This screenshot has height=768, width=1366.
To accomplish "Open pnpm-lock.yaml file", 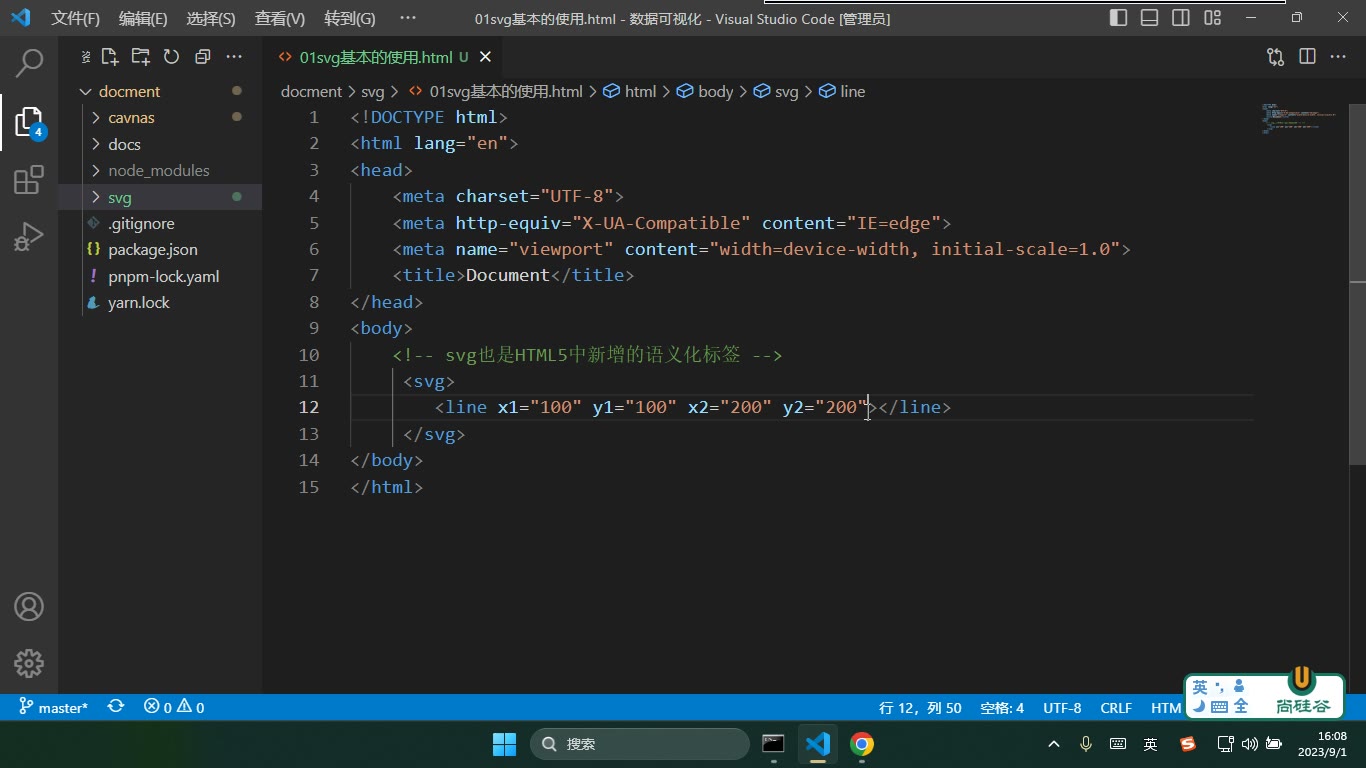I will click(160, 276).
